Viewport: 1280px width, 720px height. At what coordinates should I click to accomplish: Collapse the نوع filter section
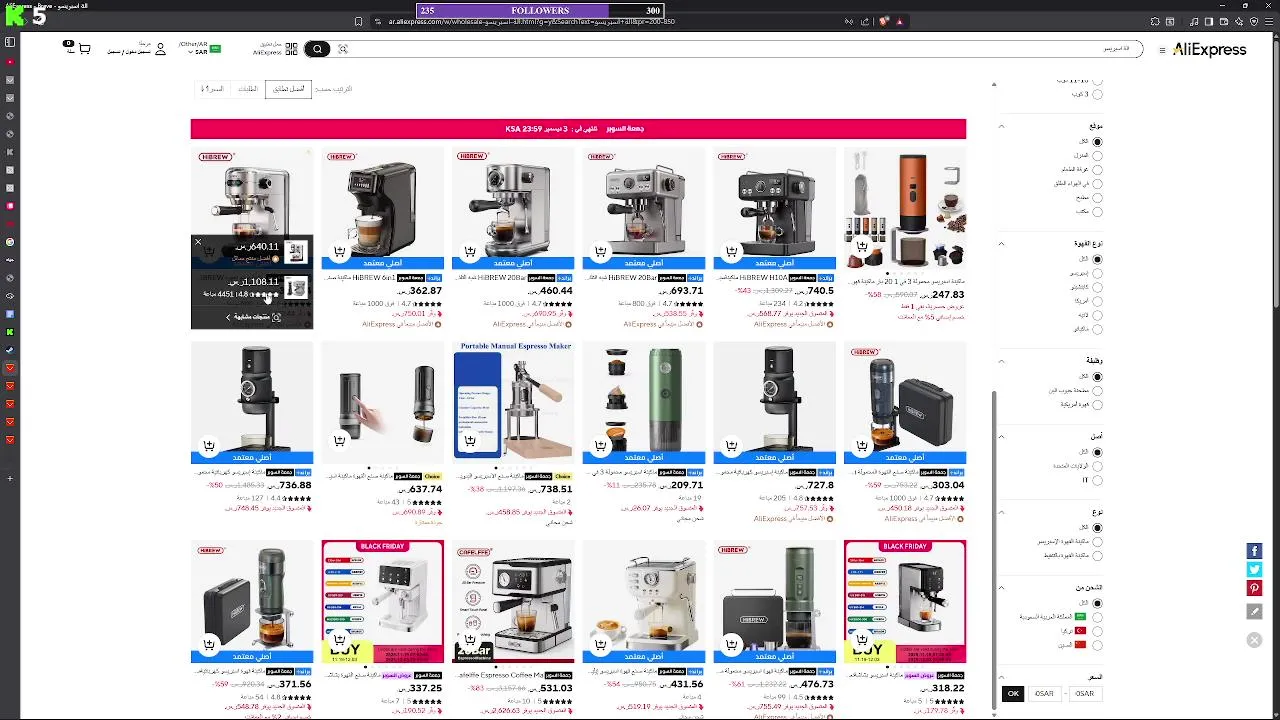click(x=1002, y=511)
